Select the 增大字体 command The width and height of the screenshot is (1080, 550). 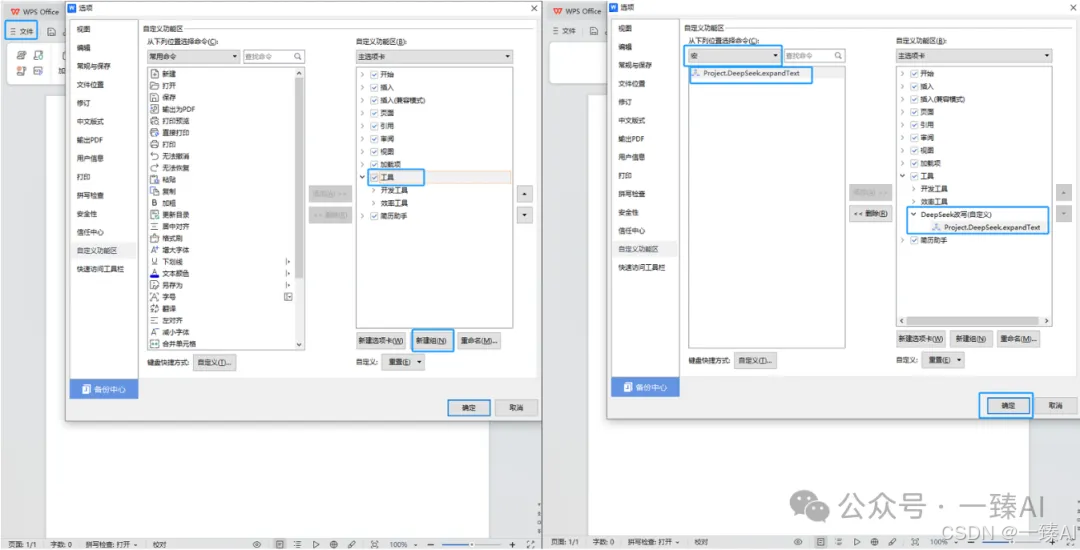click(174, 249)
